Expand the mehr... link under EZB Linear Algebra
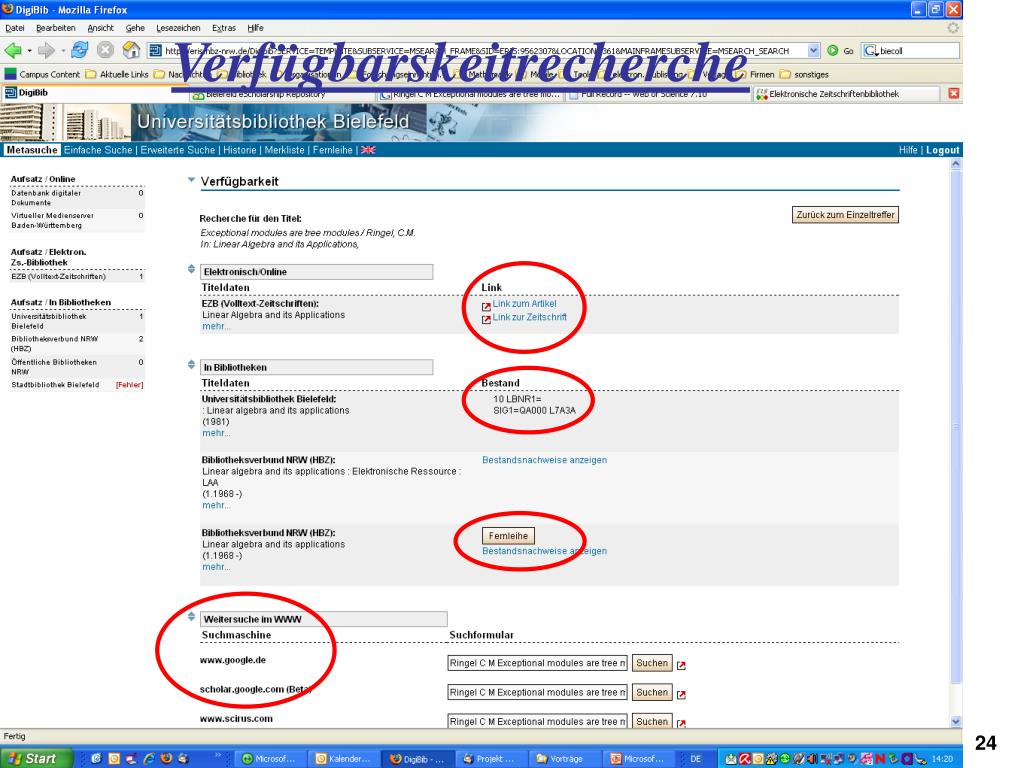 coord(216,327)
